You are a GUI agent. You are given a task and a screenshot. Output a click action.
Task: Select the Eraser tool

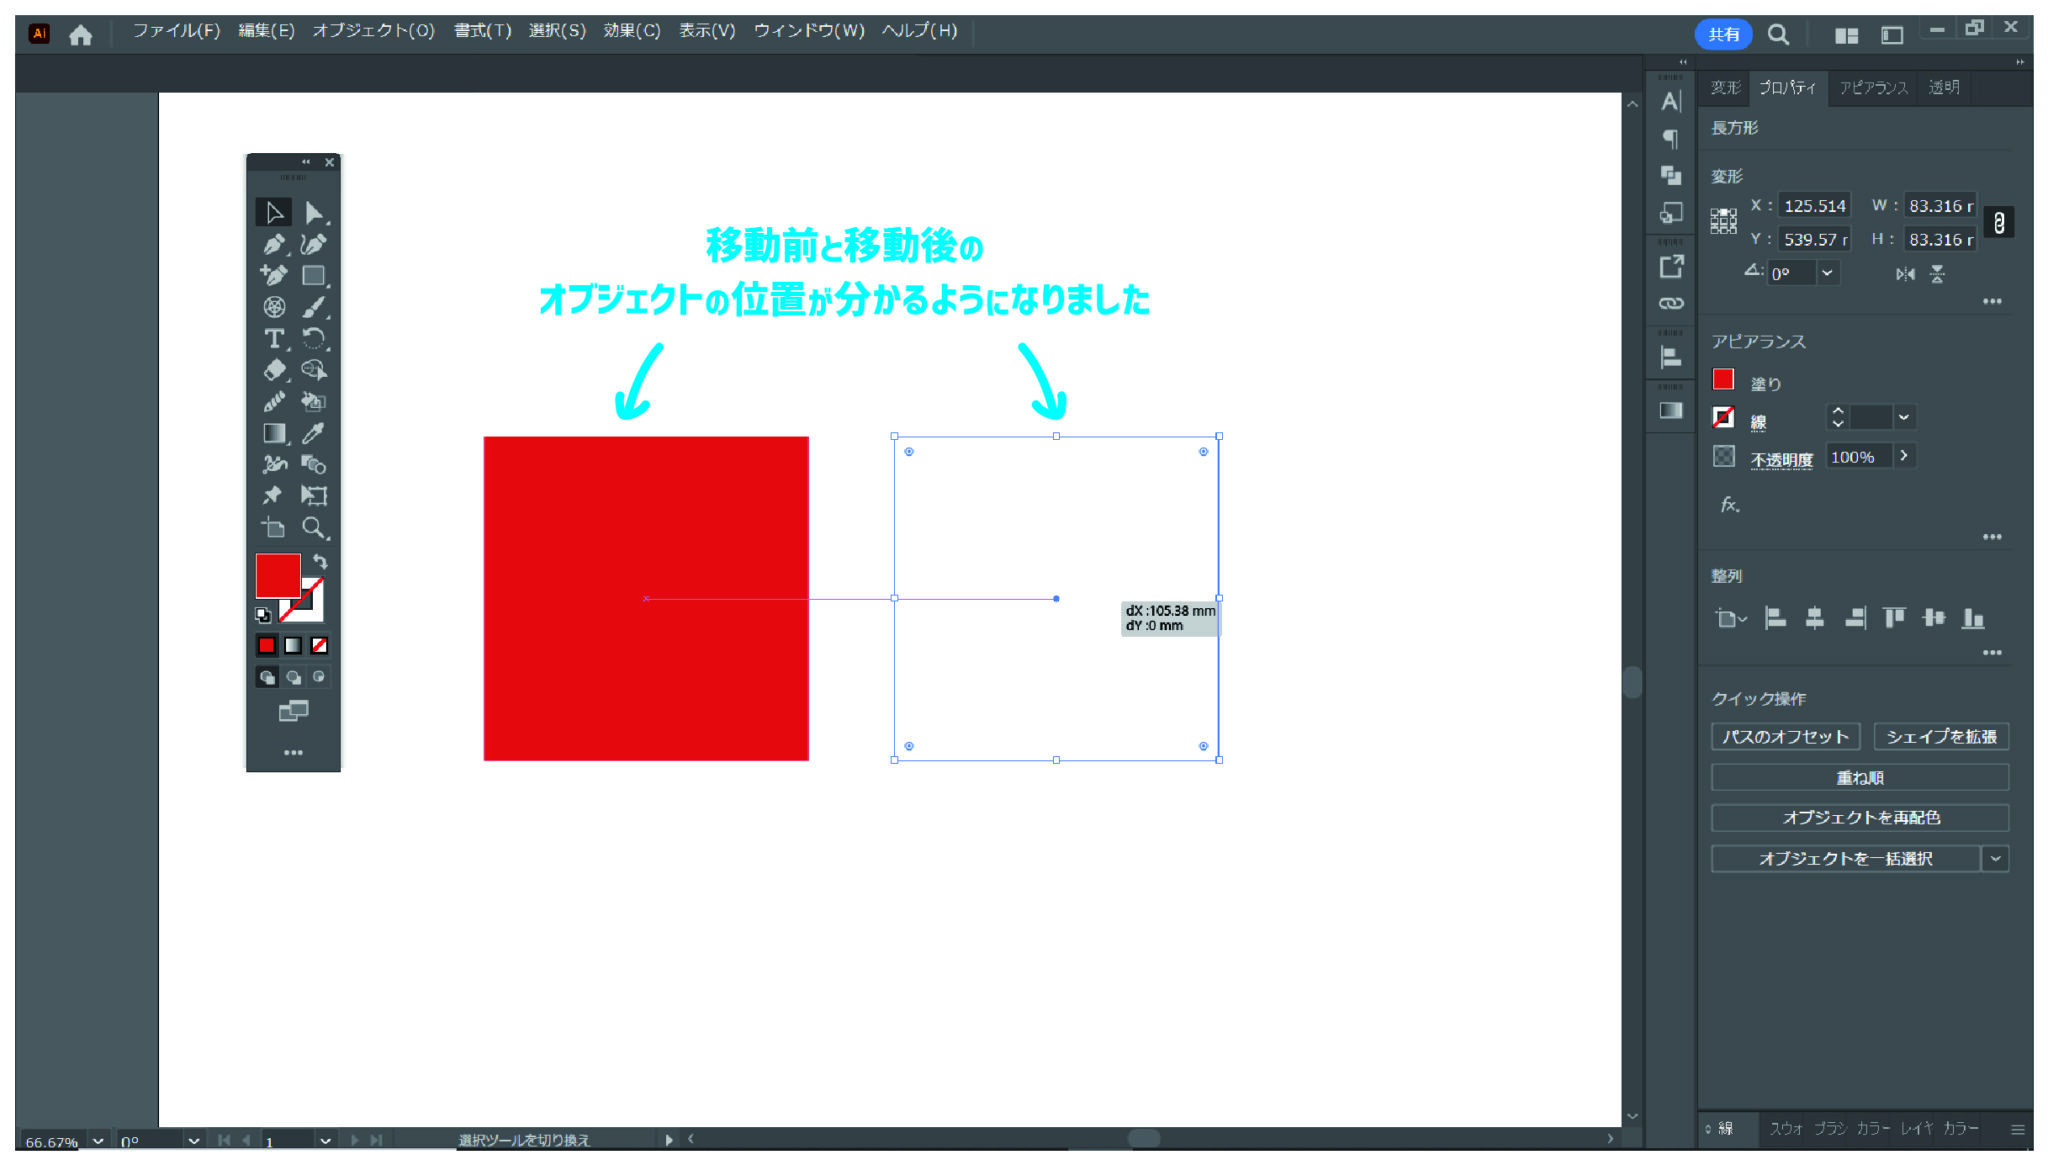point(273,371)
